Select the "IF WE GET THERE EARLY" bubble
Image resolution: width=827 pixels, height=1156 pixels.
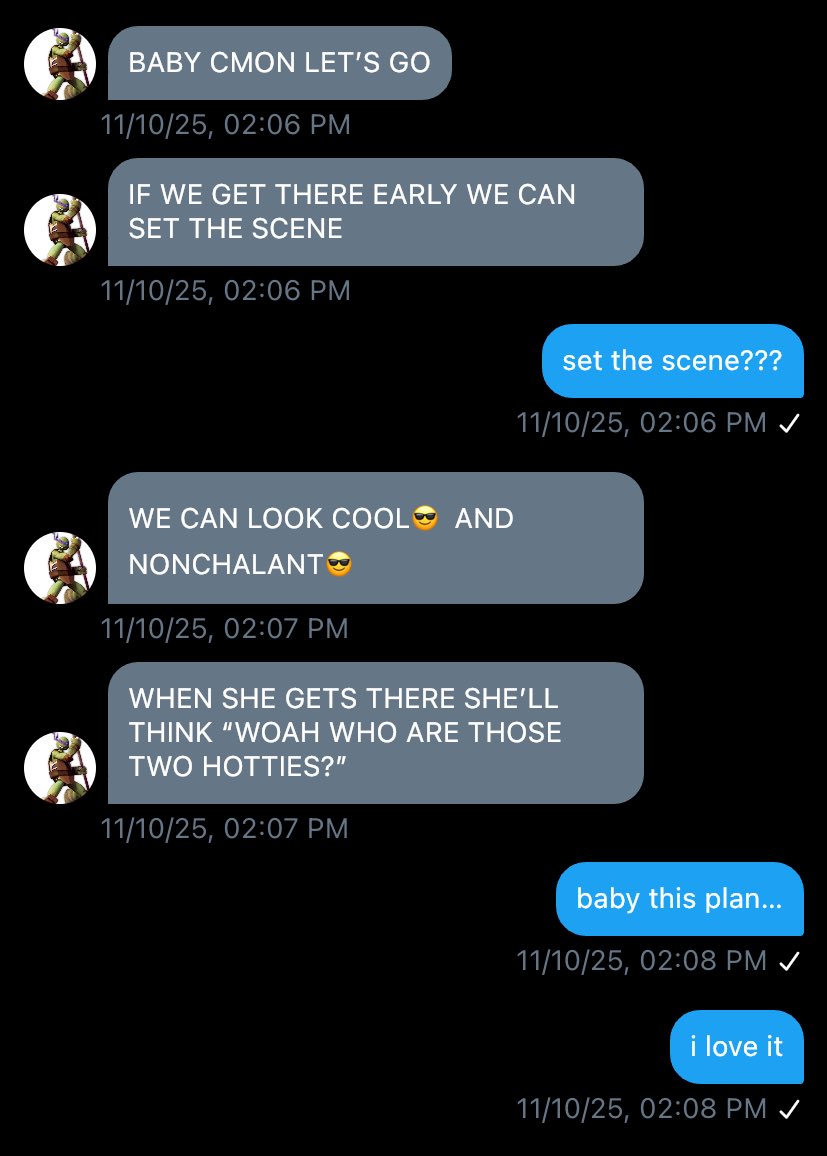pyautogui.click(x=376, y=212)
